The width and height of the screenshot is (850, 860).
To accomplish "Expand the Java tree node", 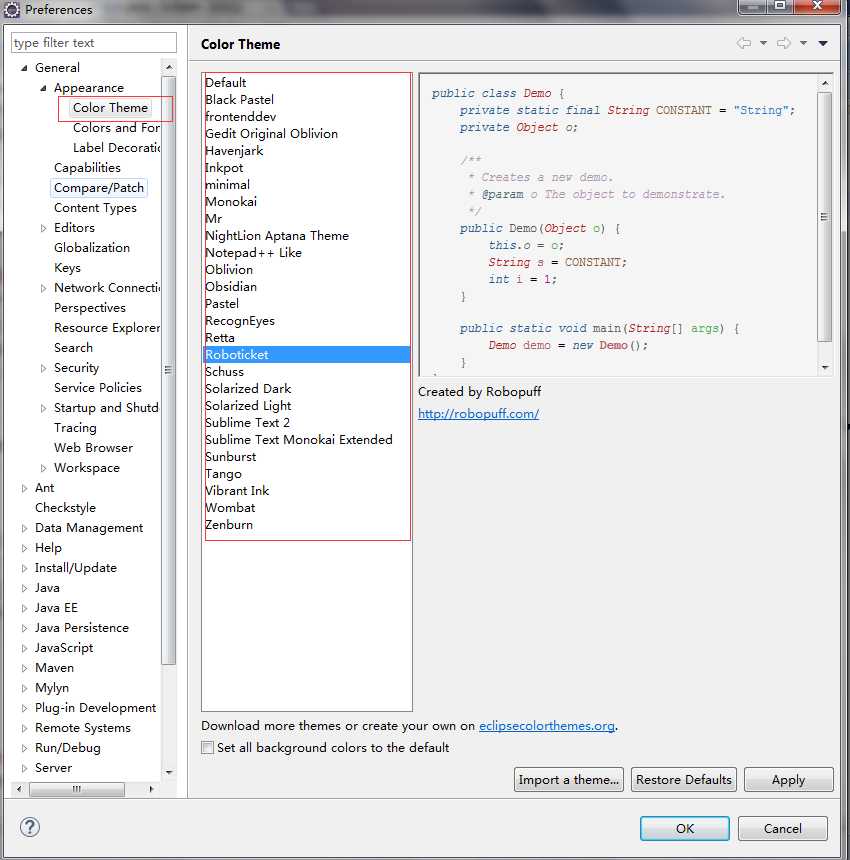I will point(25,588).
